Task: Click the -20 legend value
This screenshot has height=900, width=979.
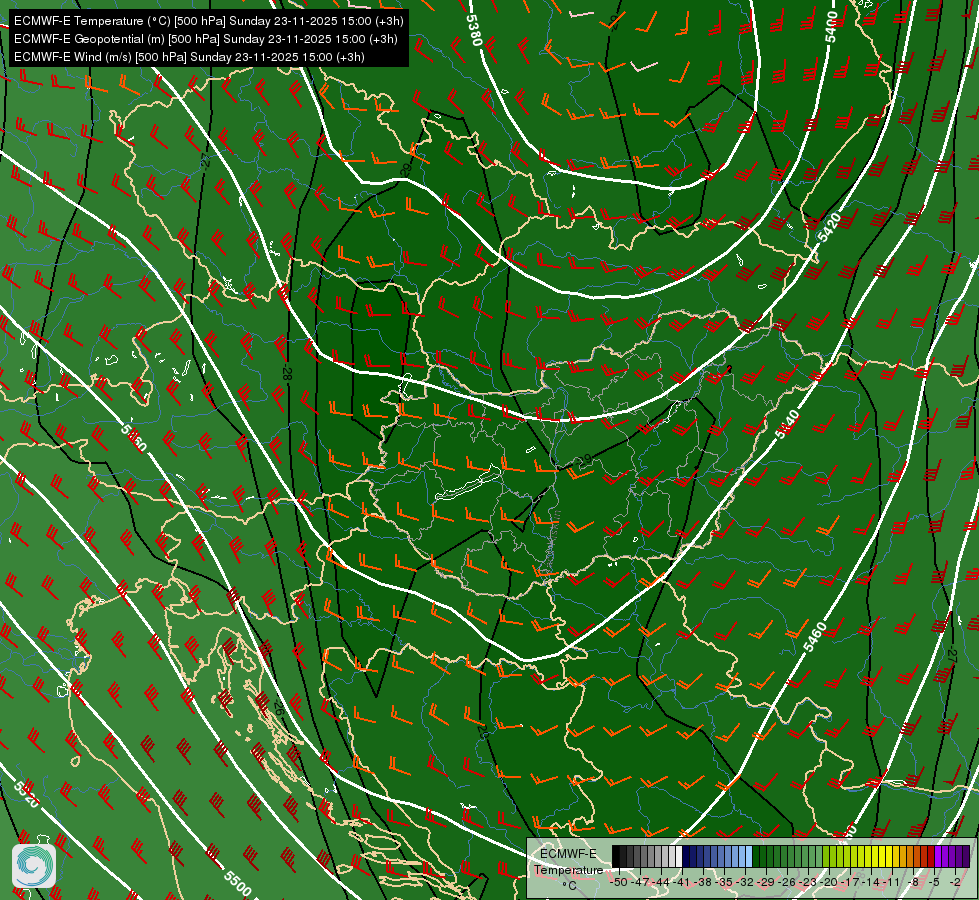Action: (x=829, y=882)
